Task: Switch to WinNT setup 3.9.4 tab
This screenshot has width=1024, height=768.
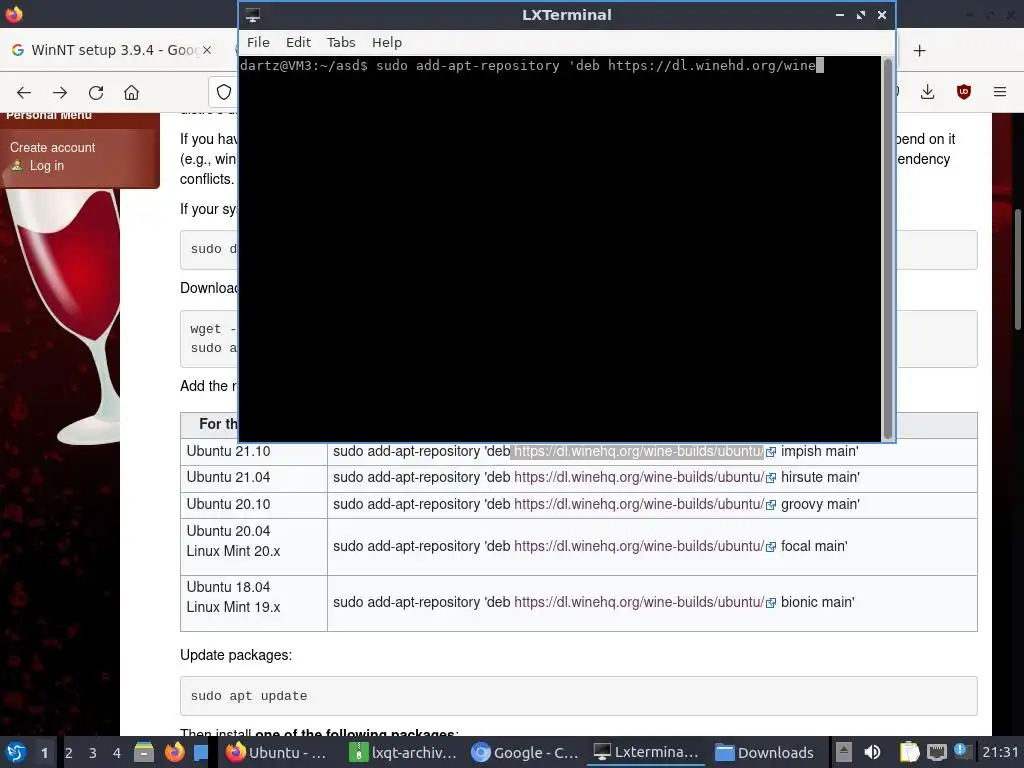Action: 111,50
